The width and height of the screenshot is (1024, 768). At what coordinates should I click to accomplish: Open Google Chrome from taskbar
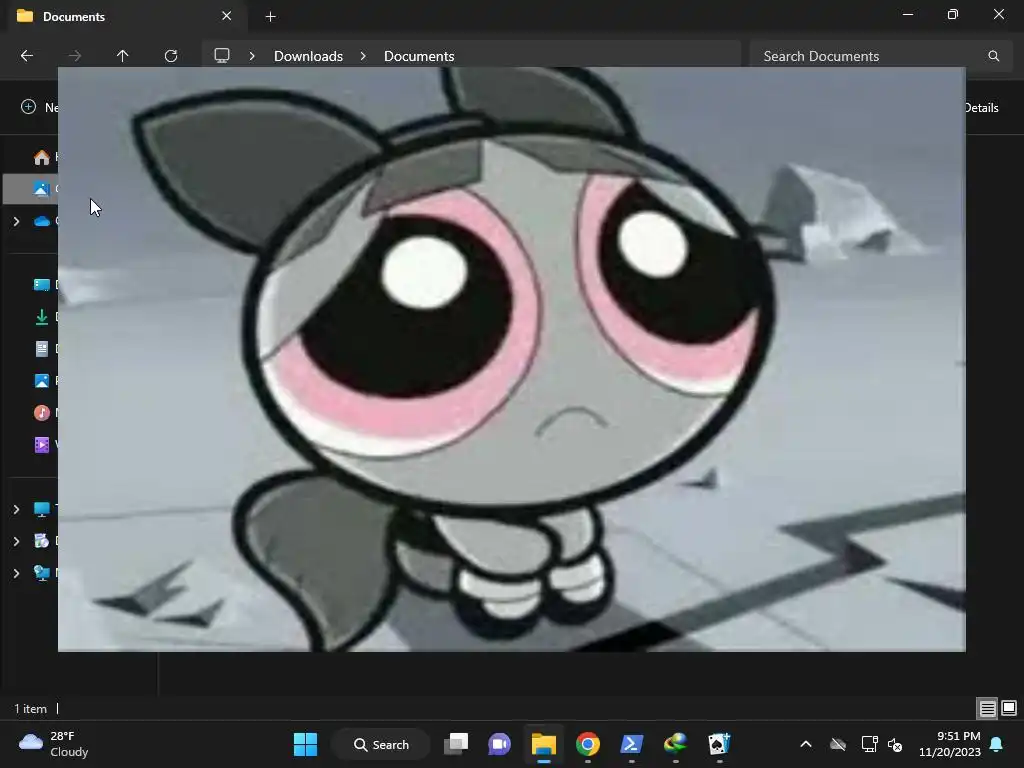(x=588, y=744)
